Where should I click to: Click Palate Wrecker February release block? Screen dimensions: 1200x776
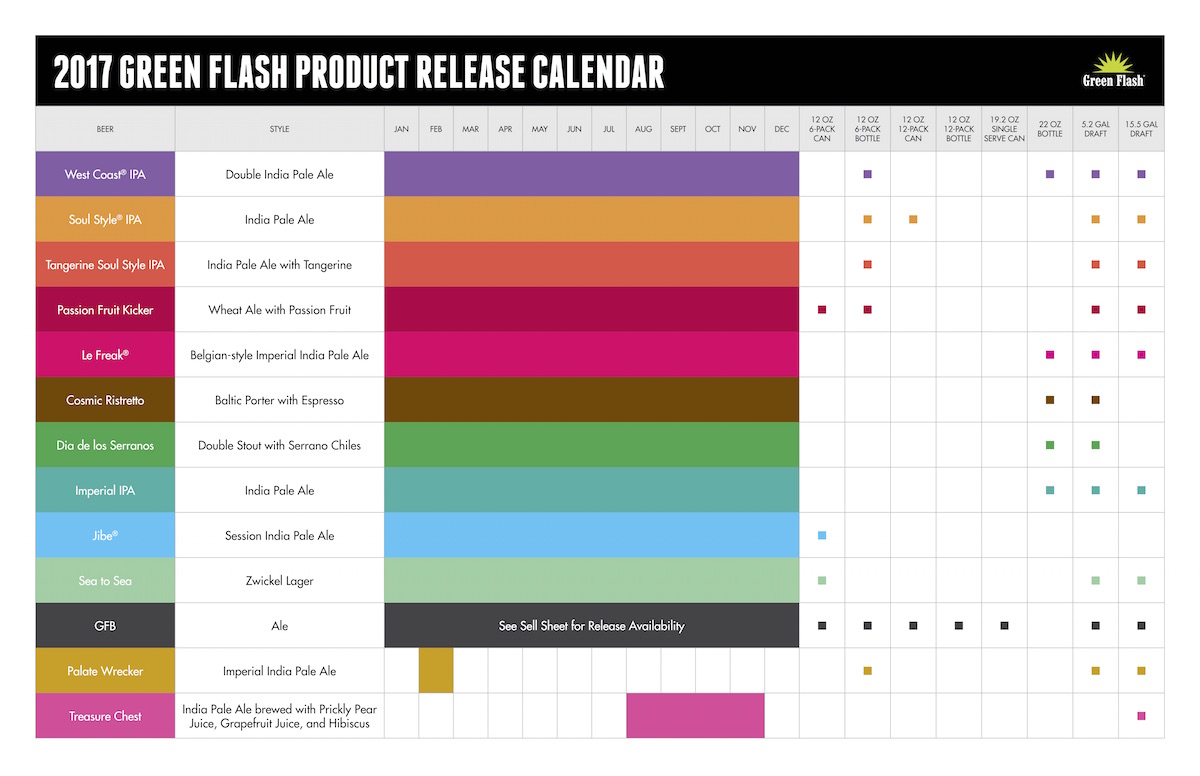tap(436, 671)
